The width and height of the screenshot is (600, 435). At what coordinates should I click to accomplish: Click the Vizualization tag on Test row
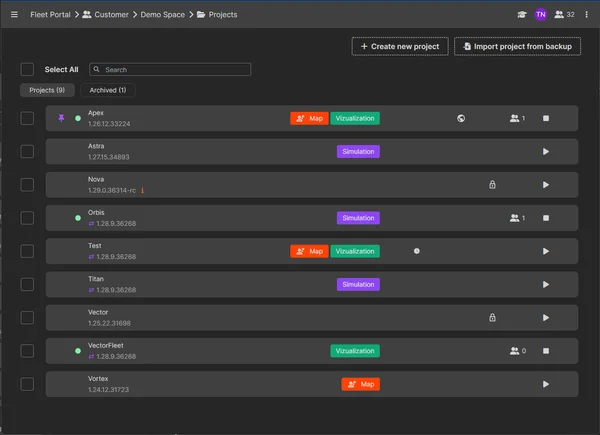point(355,251)
